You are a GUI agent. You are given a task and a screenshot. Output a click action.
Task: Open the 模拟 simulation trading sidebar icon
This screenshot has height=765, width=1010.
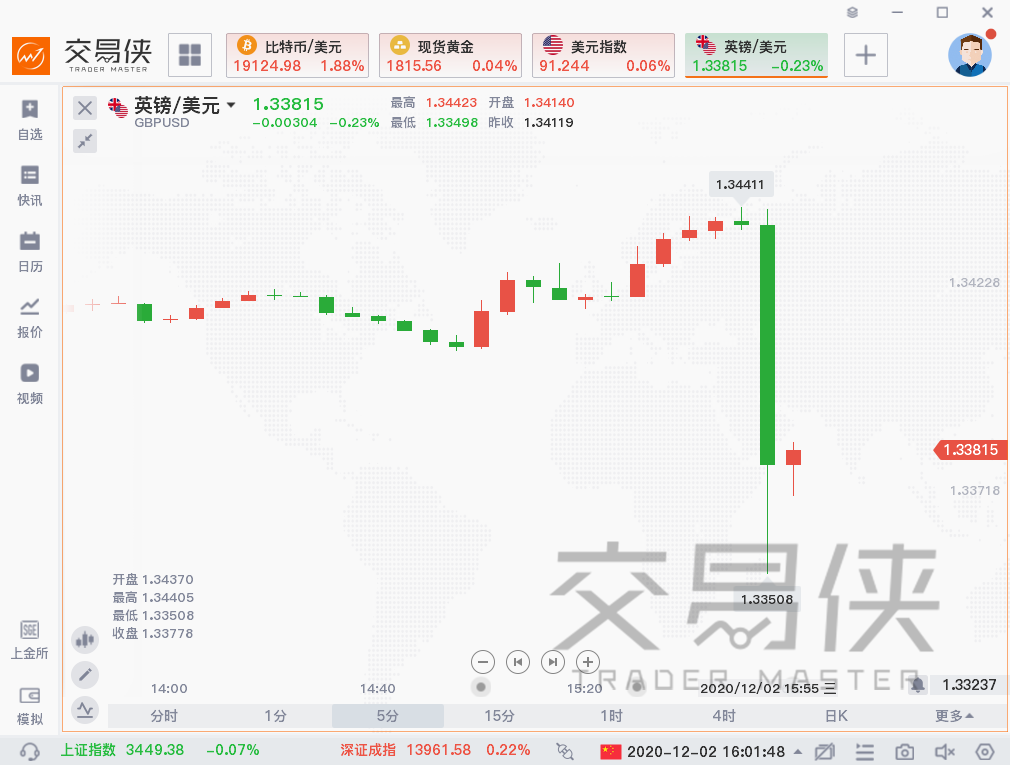[x=30, y=706]
